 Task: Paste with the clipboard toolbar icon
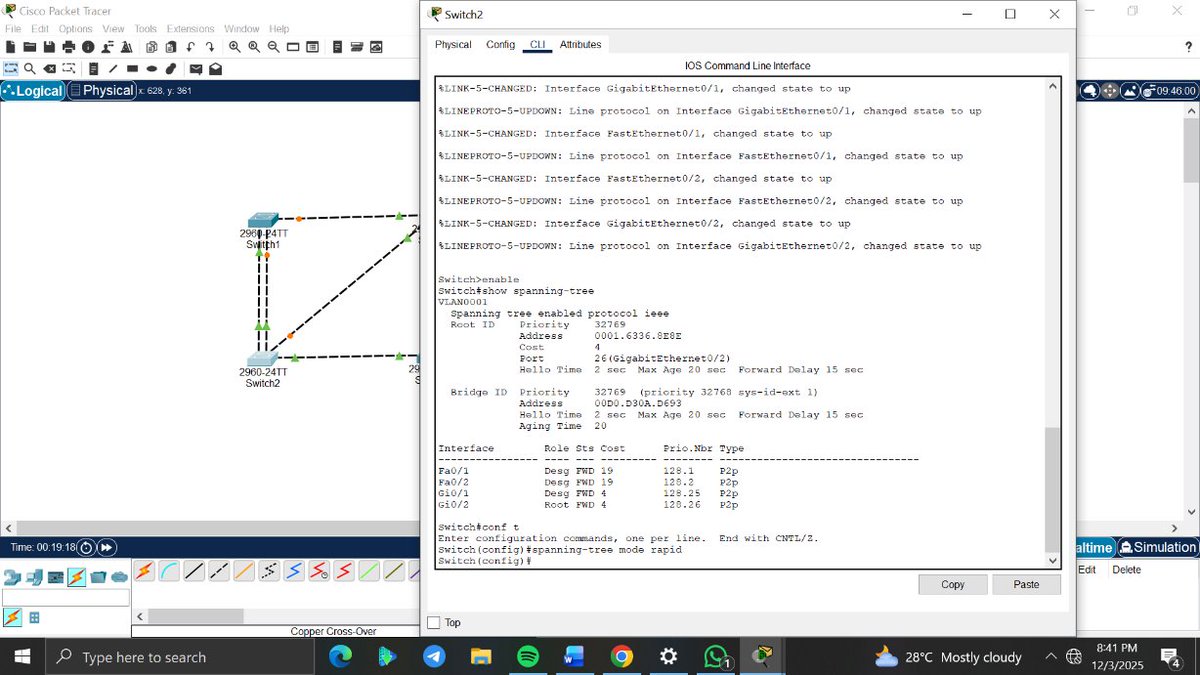tap(171, 47)
